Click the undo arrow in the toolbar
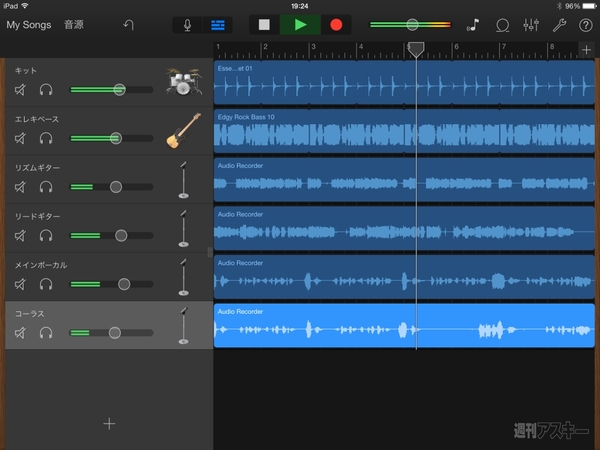Screen dimensions: 600x450 pos(129,24)
